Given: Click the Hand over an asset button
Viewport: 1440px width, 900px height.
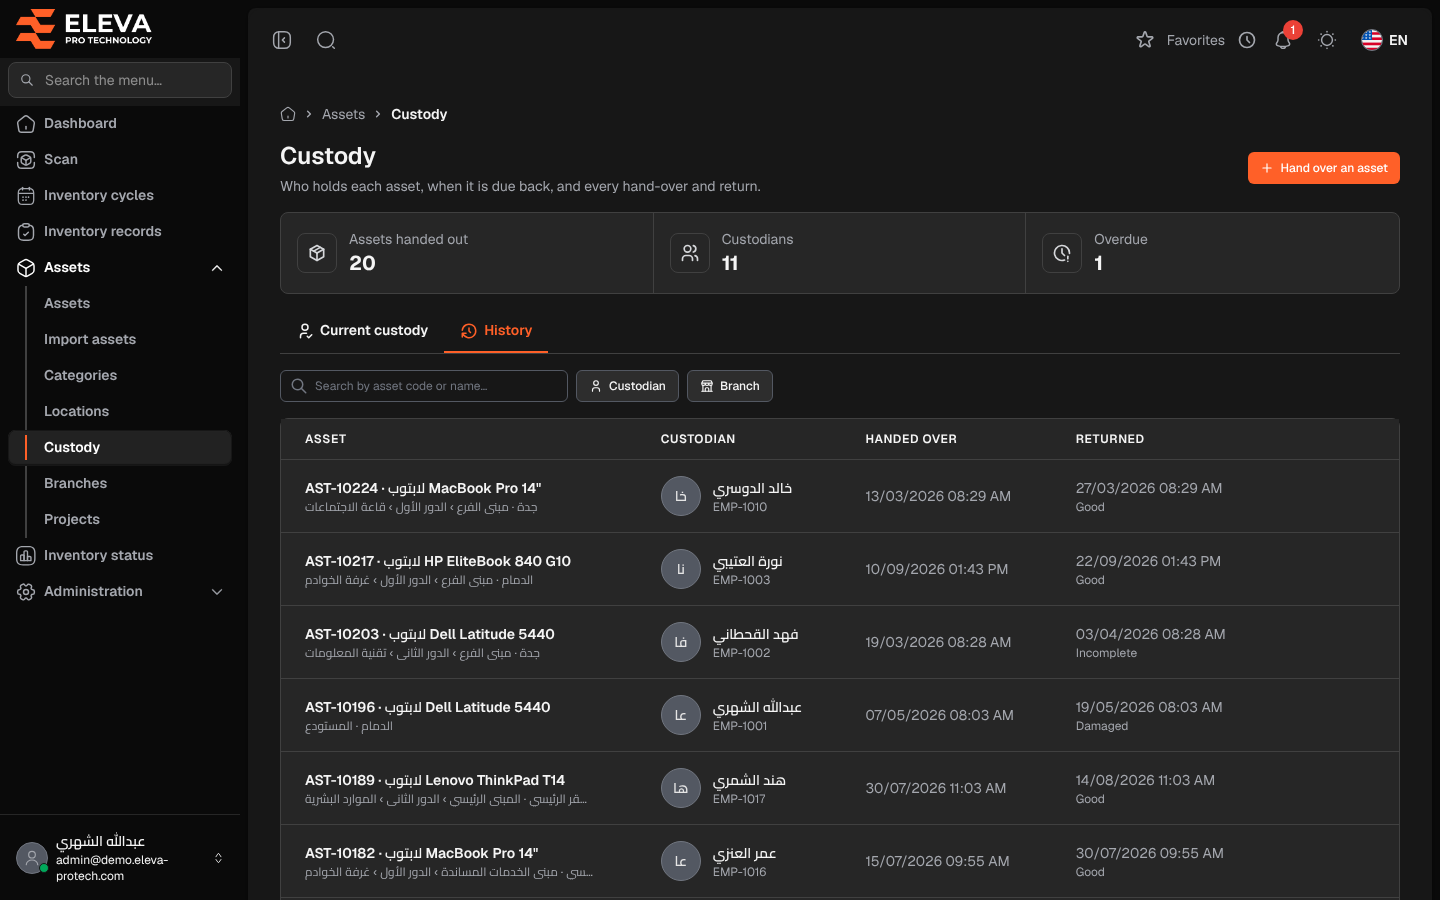Looking at the screenshot, I should (1324, 168).
